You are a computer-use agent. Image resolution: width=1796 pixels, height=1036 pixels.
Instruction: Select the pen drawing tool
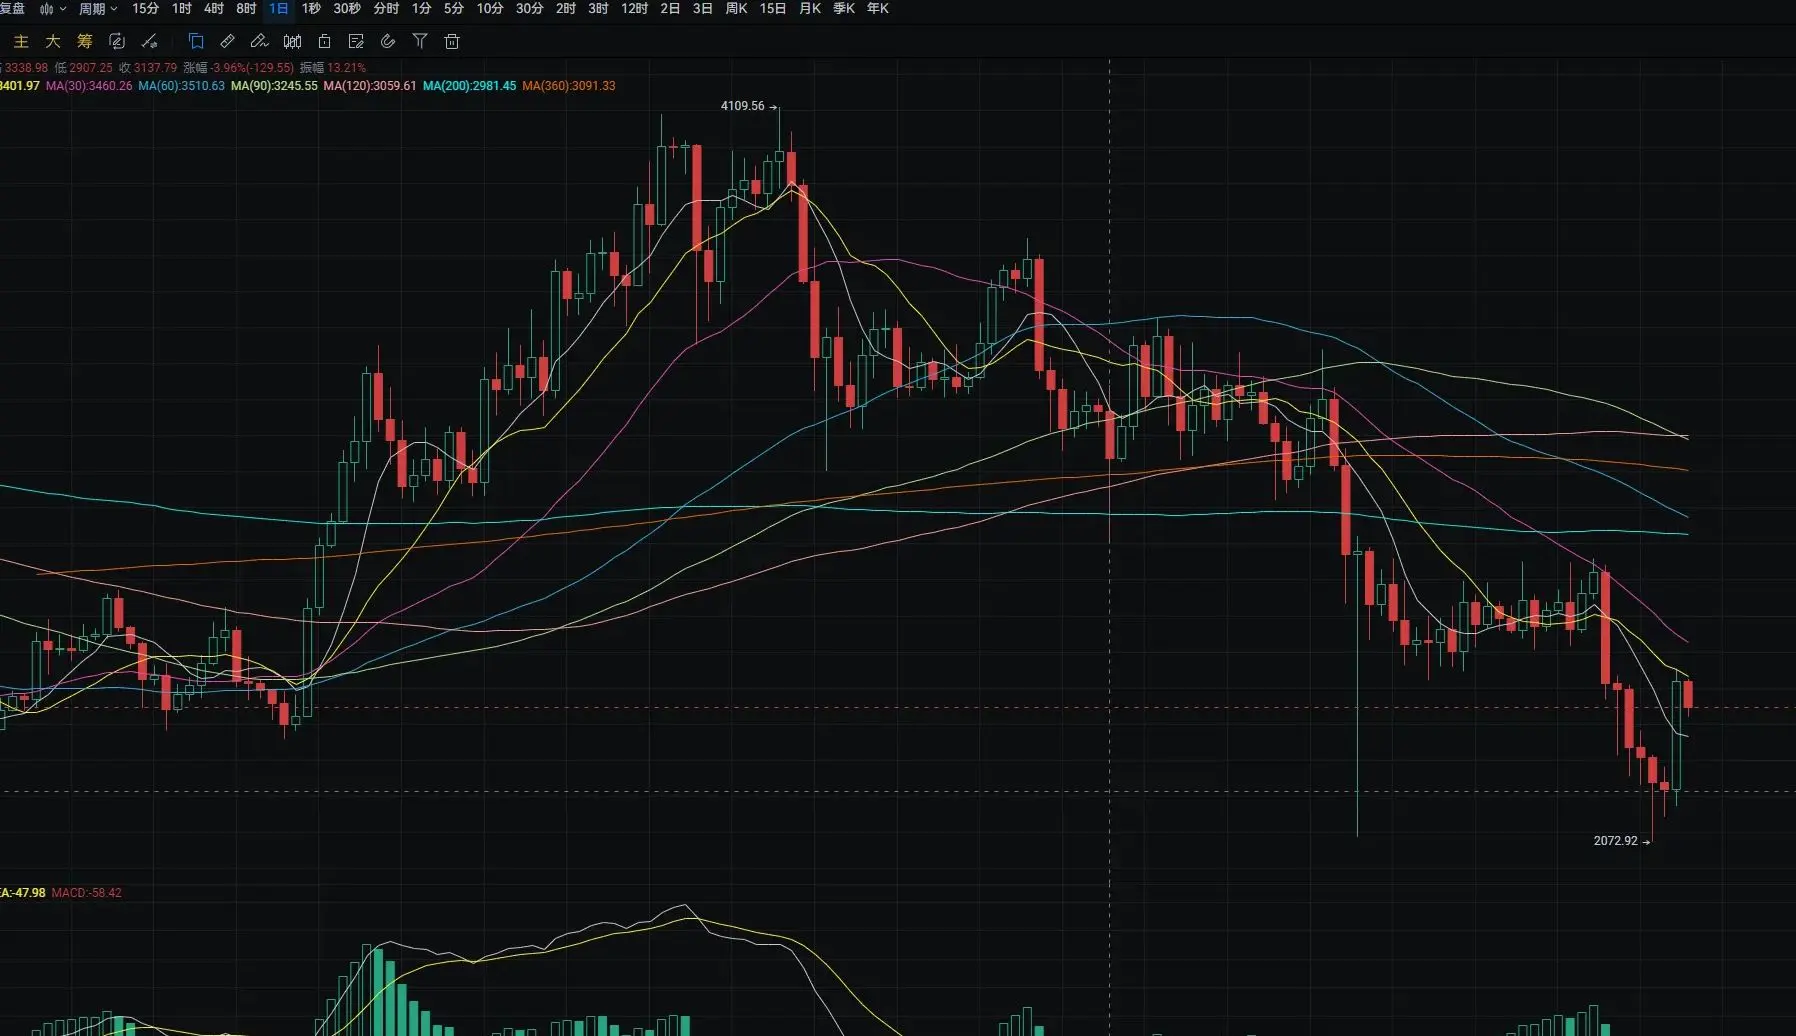(260, 42)
